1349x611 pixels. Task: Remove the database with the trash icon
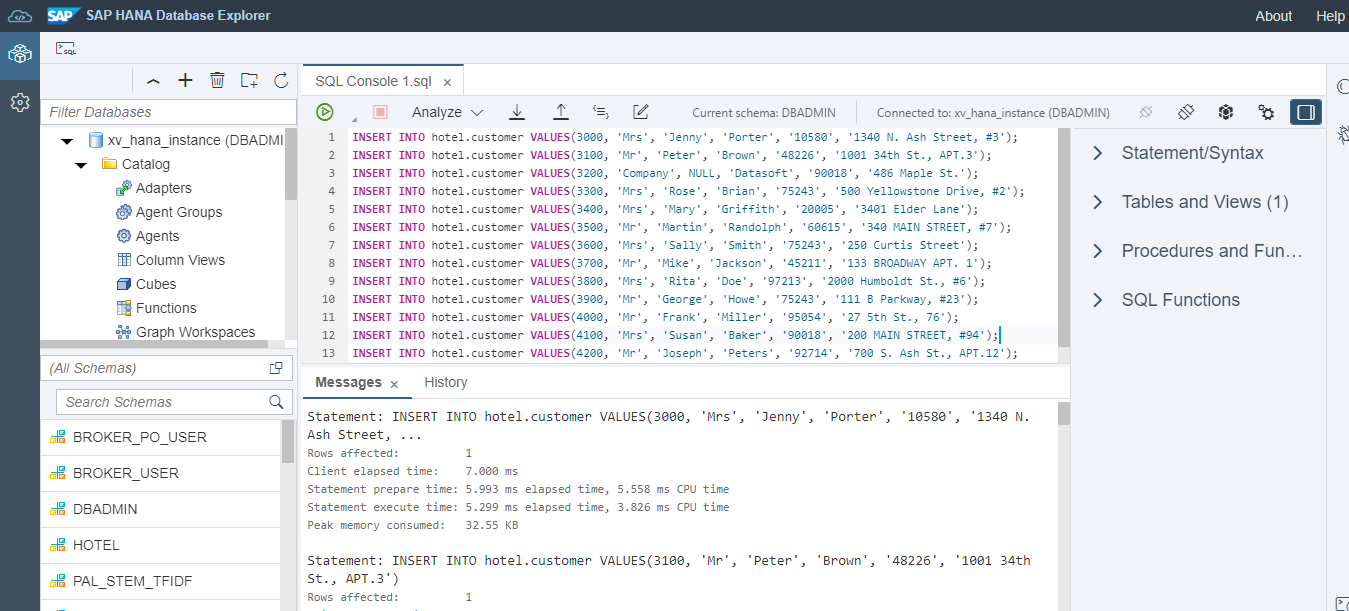point(217,80)
